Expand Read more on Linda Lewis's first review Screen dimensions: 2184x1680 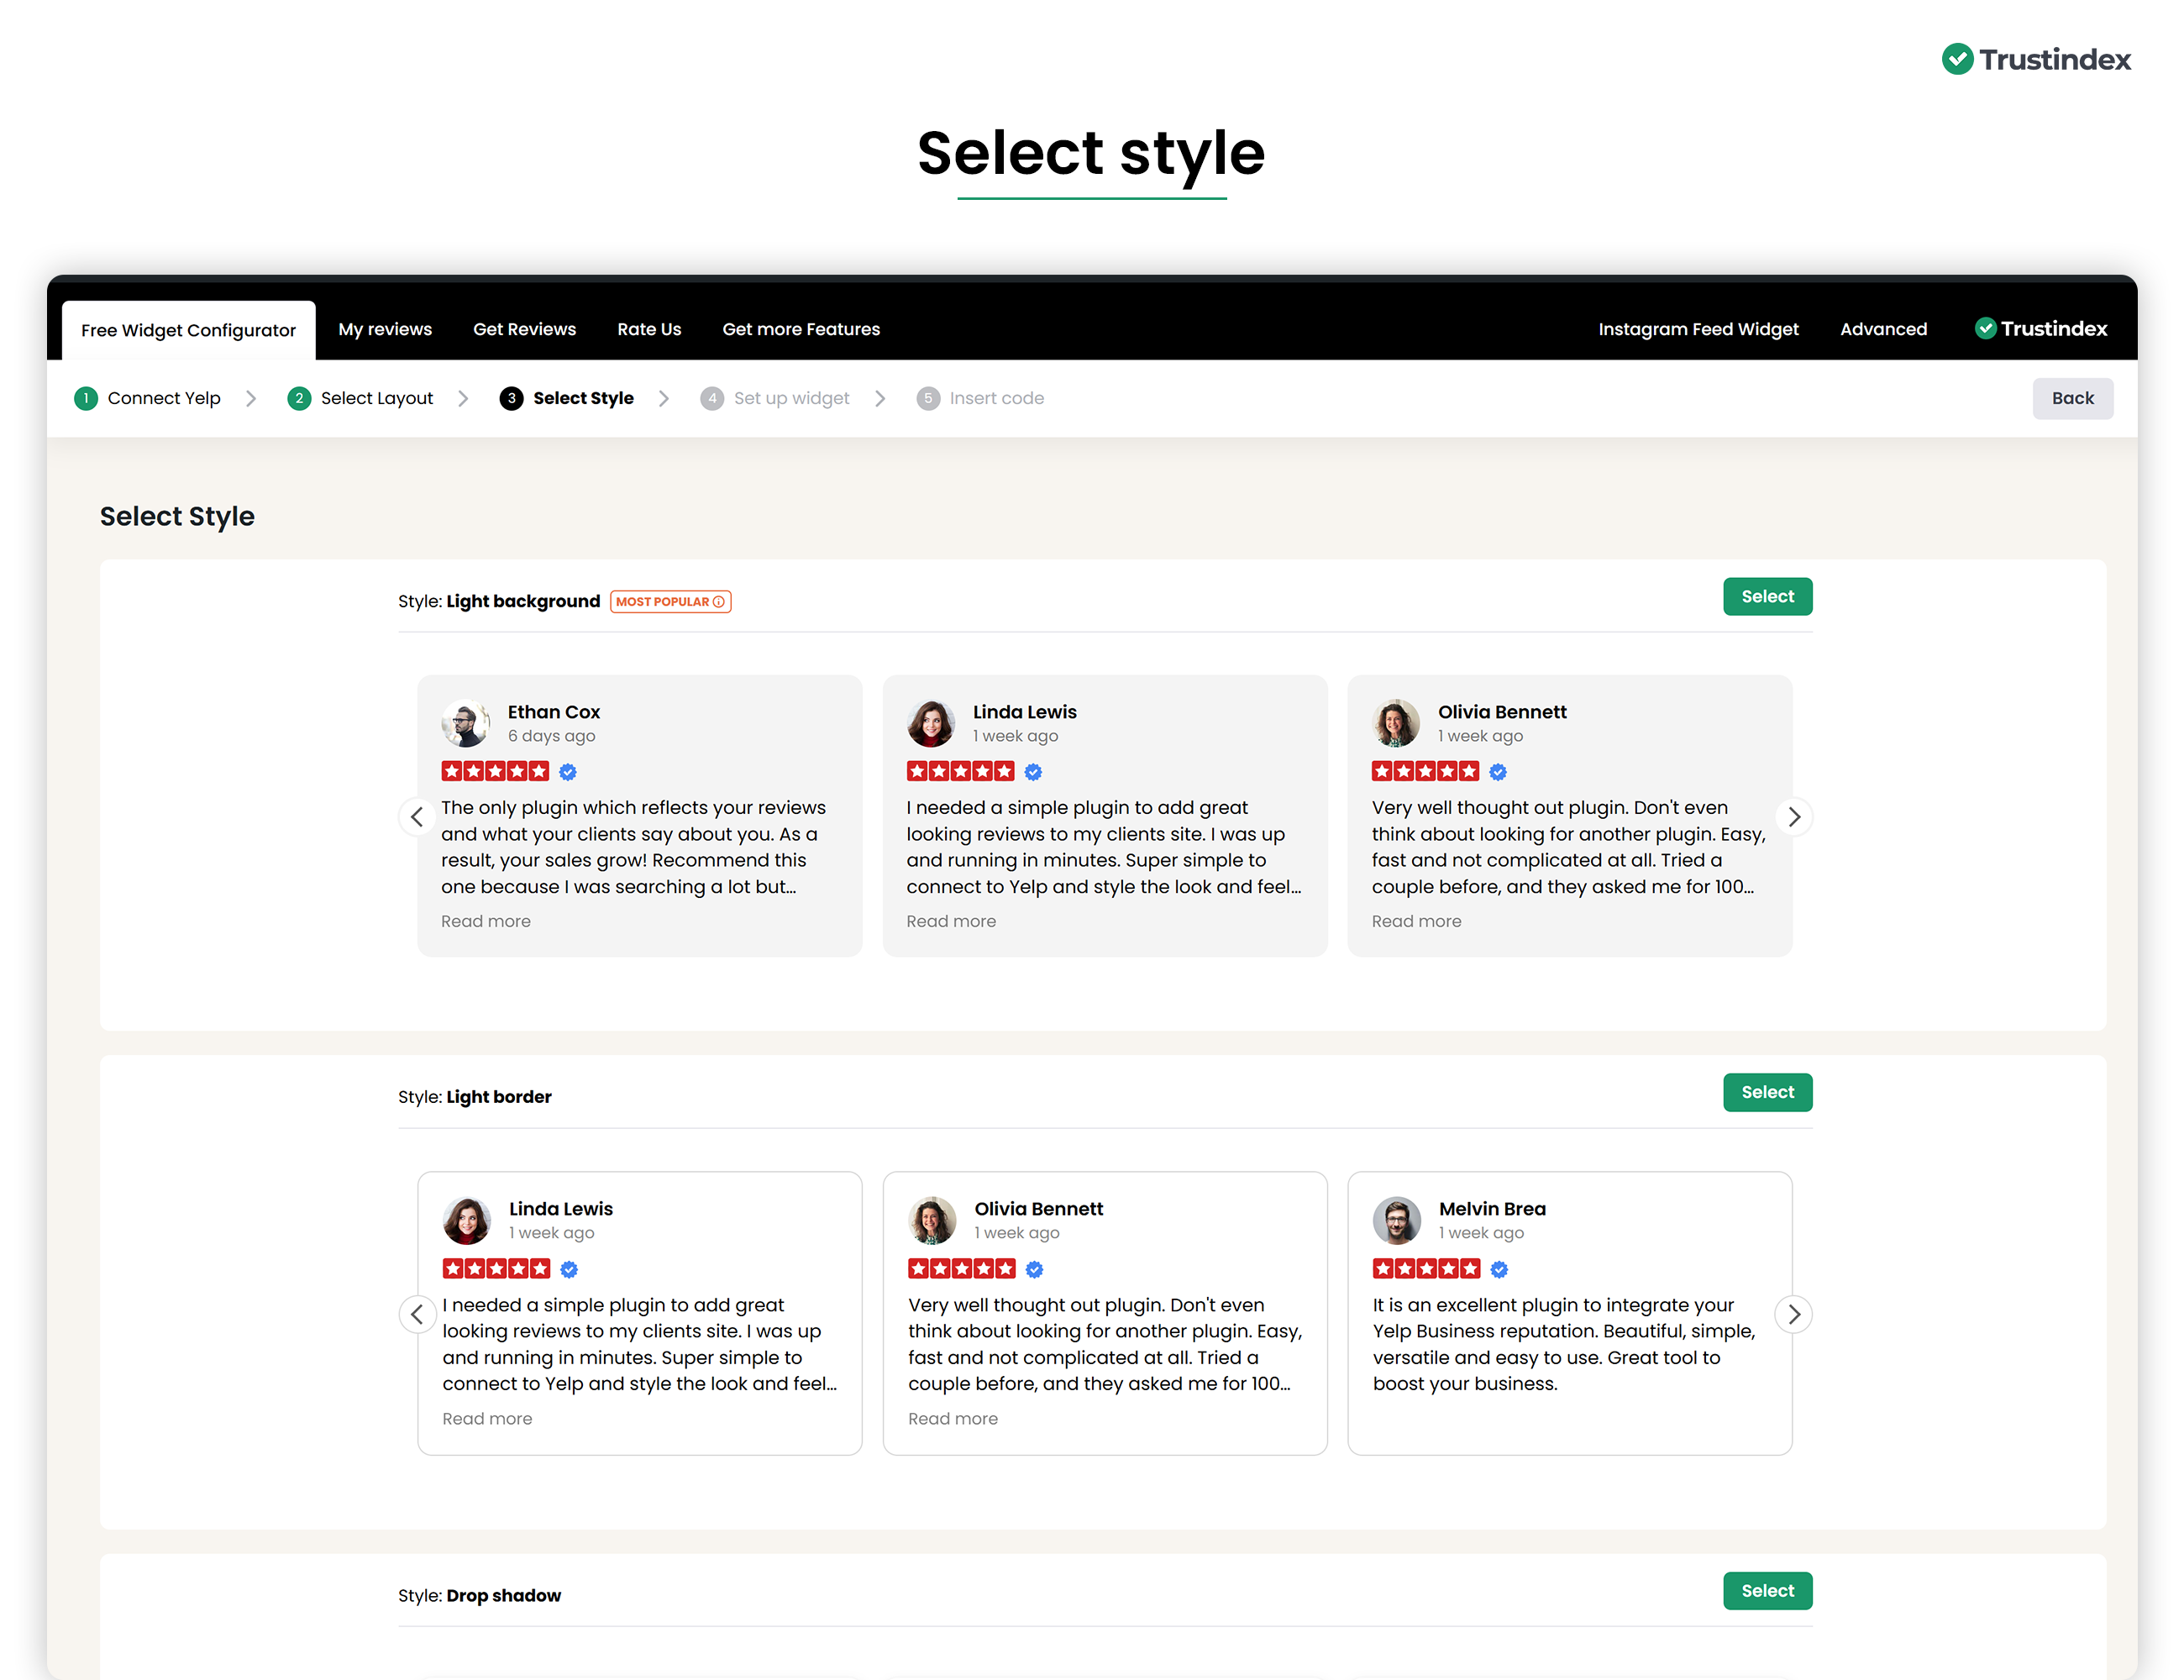click(950, 922)
